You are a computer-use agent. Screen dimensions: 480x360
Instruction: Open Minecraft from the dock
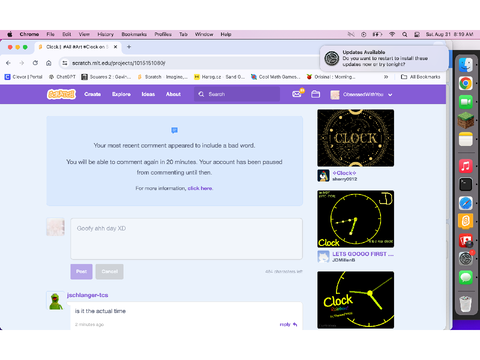pyautogui.click(x=466, y=120)
